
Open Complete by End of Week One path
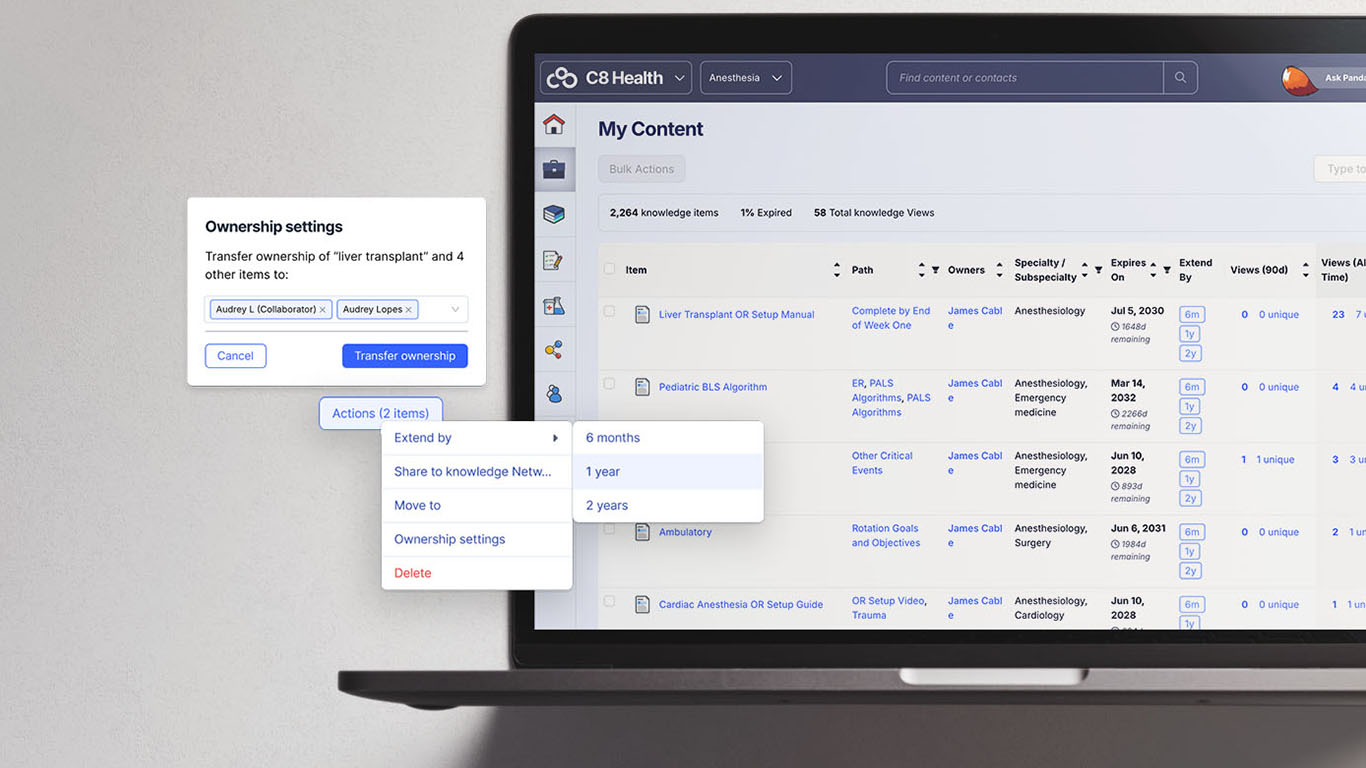(891, 318)
